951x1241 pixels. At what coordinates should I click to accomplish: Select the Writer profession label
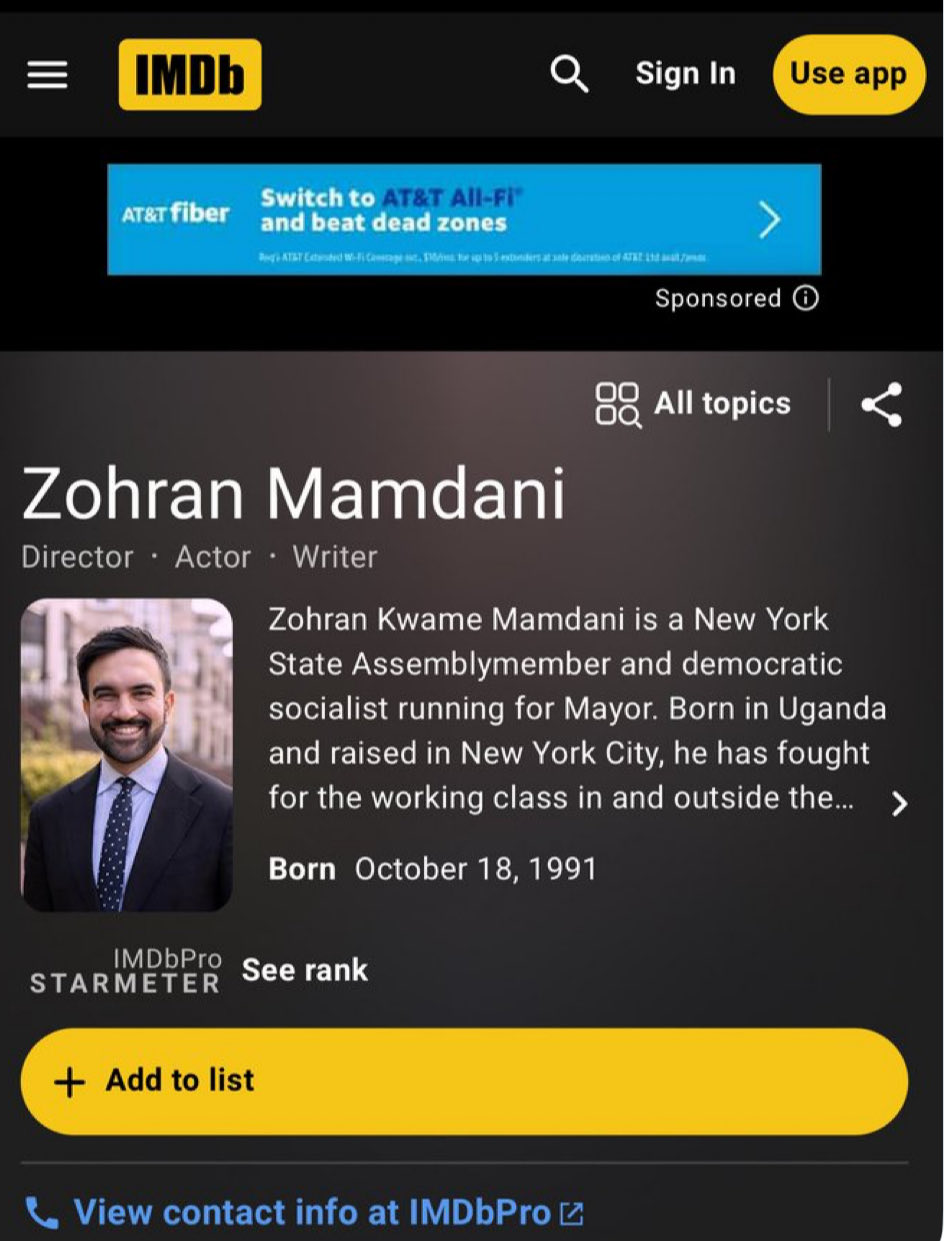point(335,557)
